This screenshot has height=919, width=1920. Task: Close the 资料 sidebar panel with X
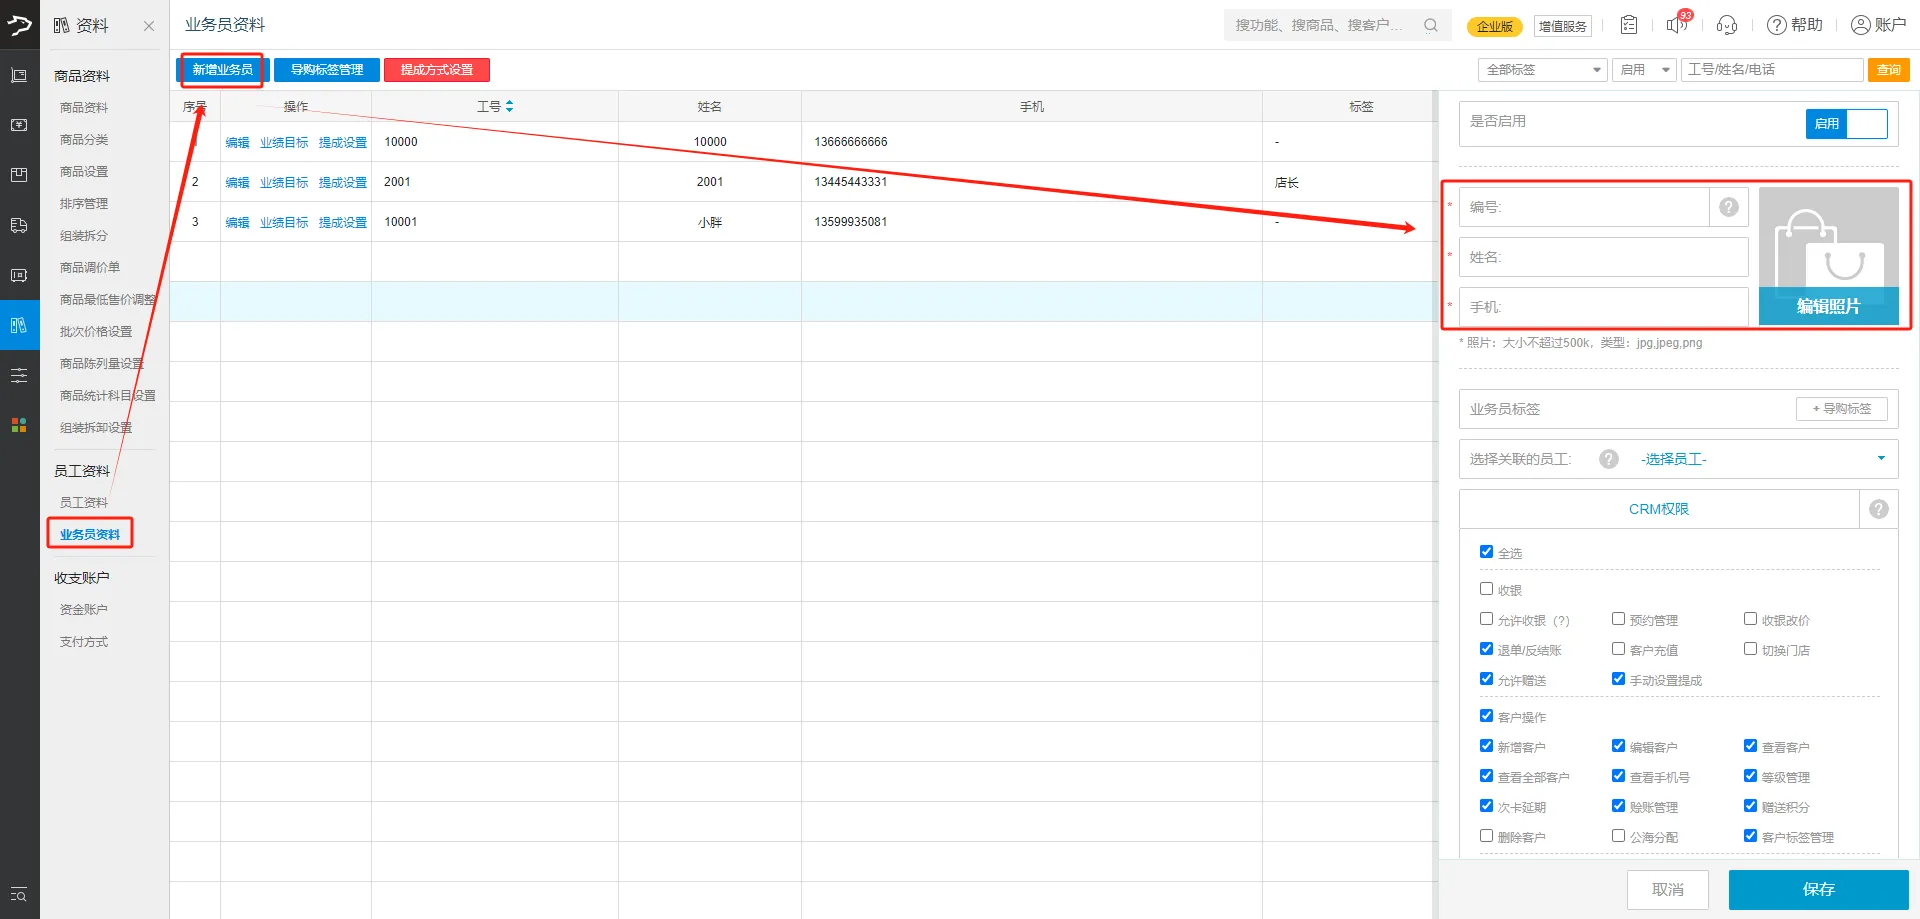click(x=149, y=26)
